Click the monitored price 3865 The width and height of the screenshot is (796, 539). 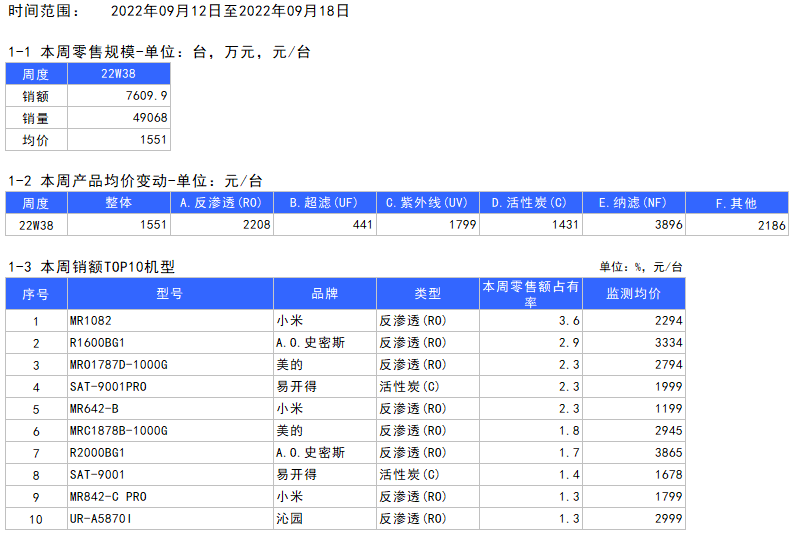pyautogui.click(x=669, y=453)
